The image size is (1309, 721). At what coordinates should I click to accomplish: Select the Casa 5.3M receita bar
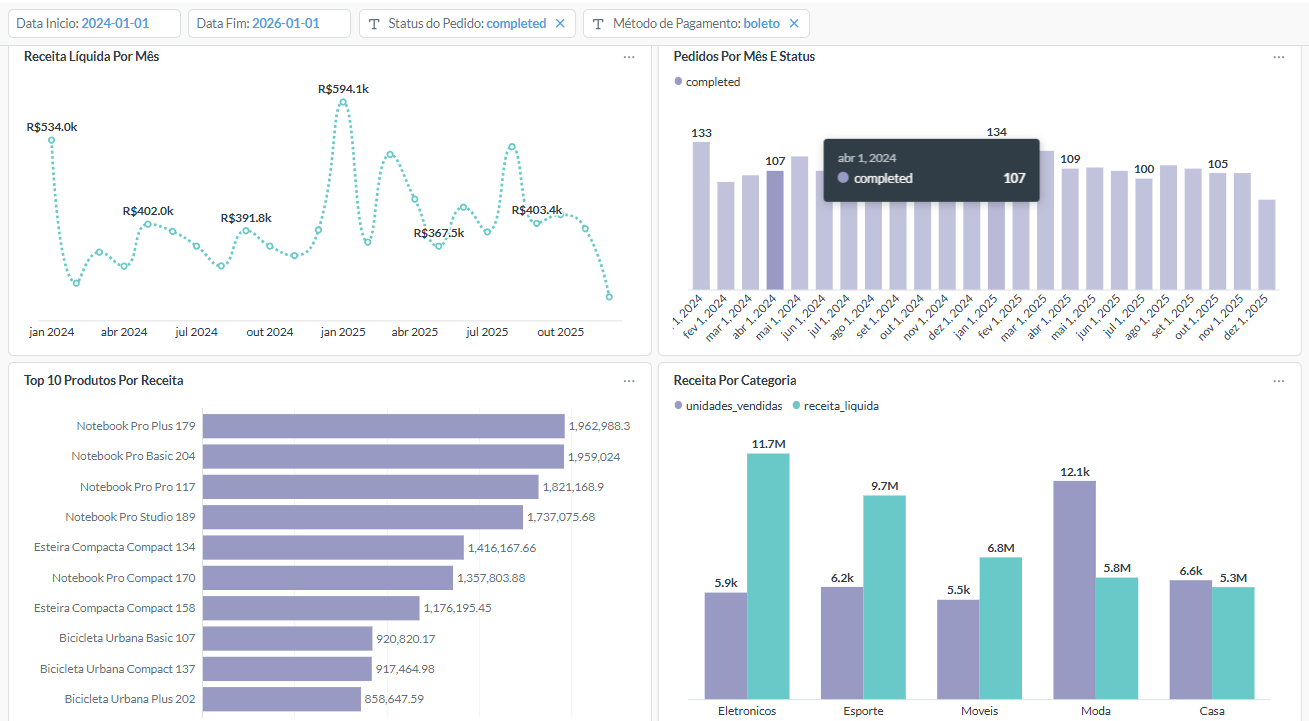click(x=1233, y=643)
